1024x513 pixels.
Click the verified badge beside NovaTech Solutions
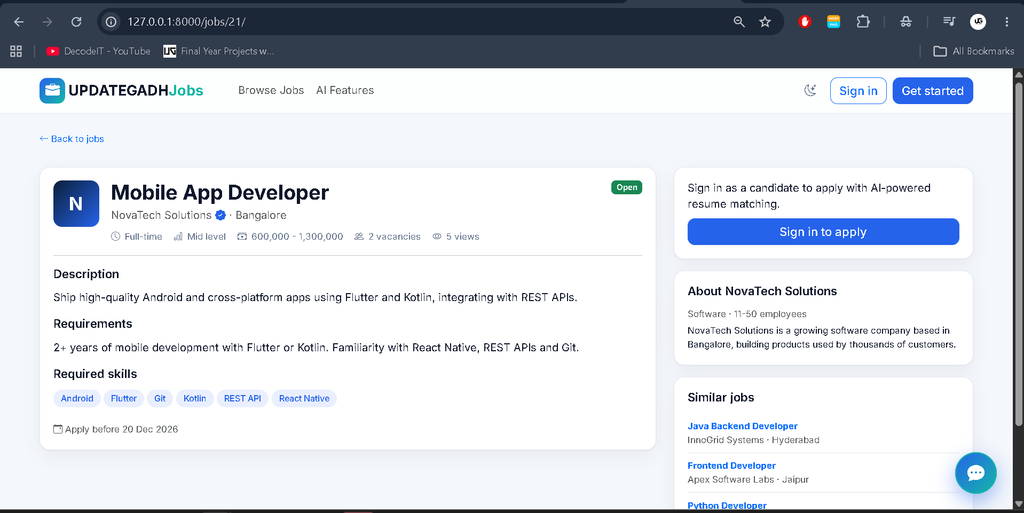221,215
